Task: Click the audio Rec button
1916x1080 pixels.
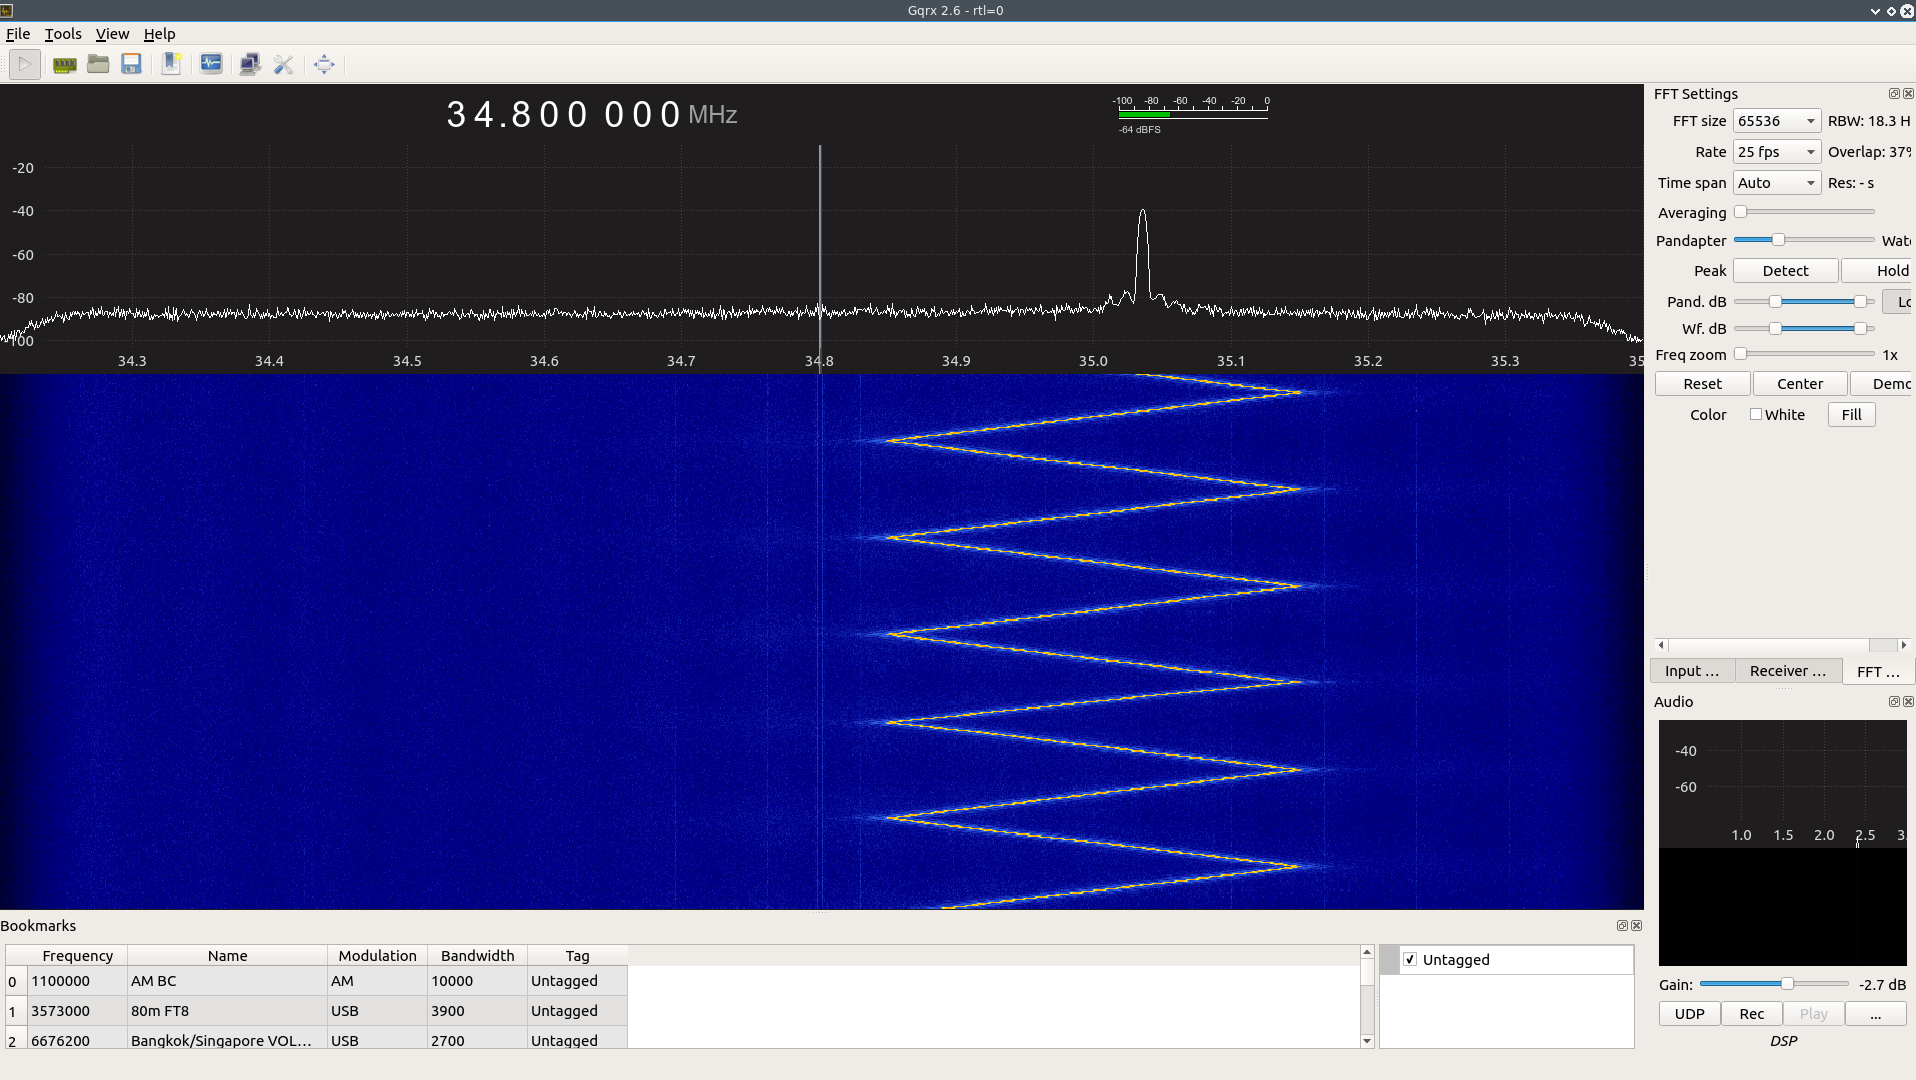Action: [1752, 1014]
